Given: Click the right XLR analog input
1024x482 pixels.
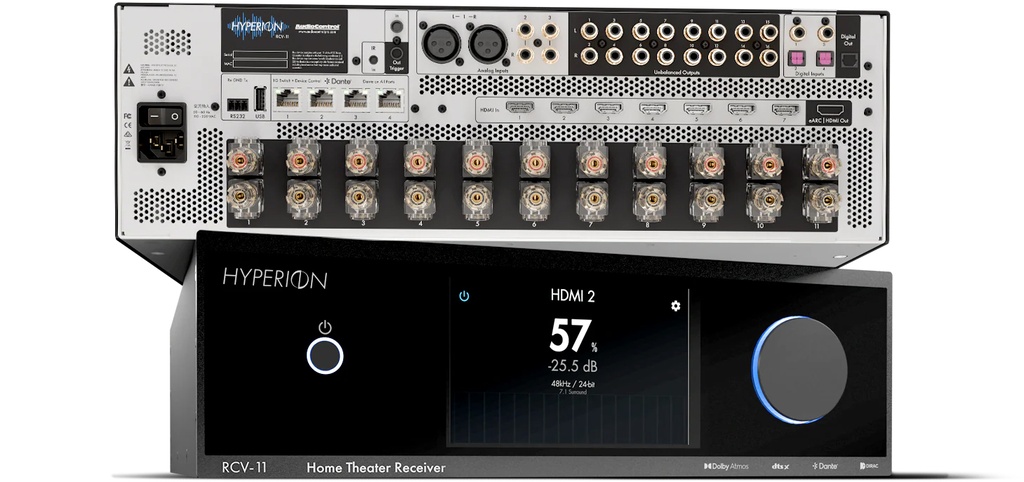Looking at the screenshot, I should click(487, 44).
